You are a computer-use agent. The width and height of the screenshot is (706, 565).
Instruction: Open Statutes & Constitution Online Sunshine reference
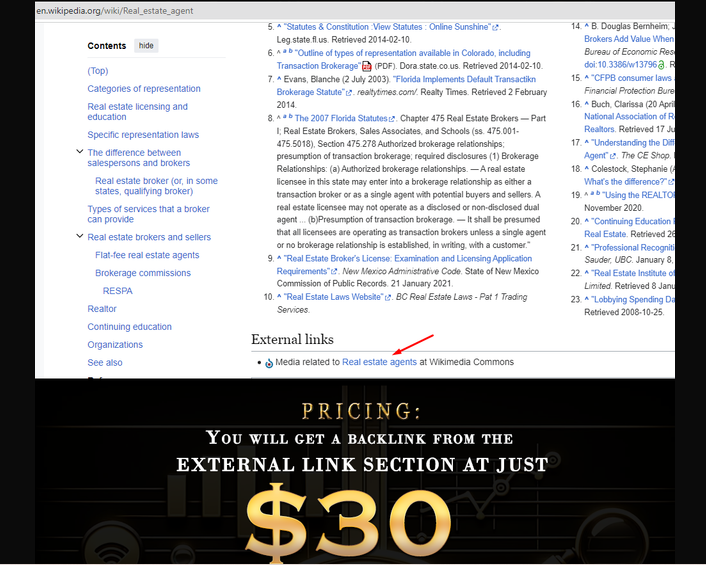pyautogui.click(x=388, y=27)
